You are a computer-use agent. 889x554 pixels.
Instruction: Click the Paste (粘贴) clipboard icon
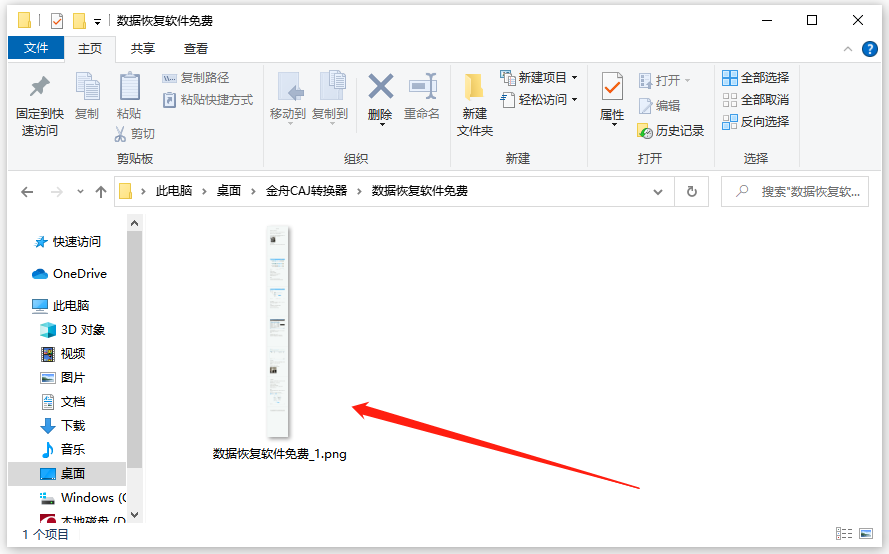(x=129, y=88)
